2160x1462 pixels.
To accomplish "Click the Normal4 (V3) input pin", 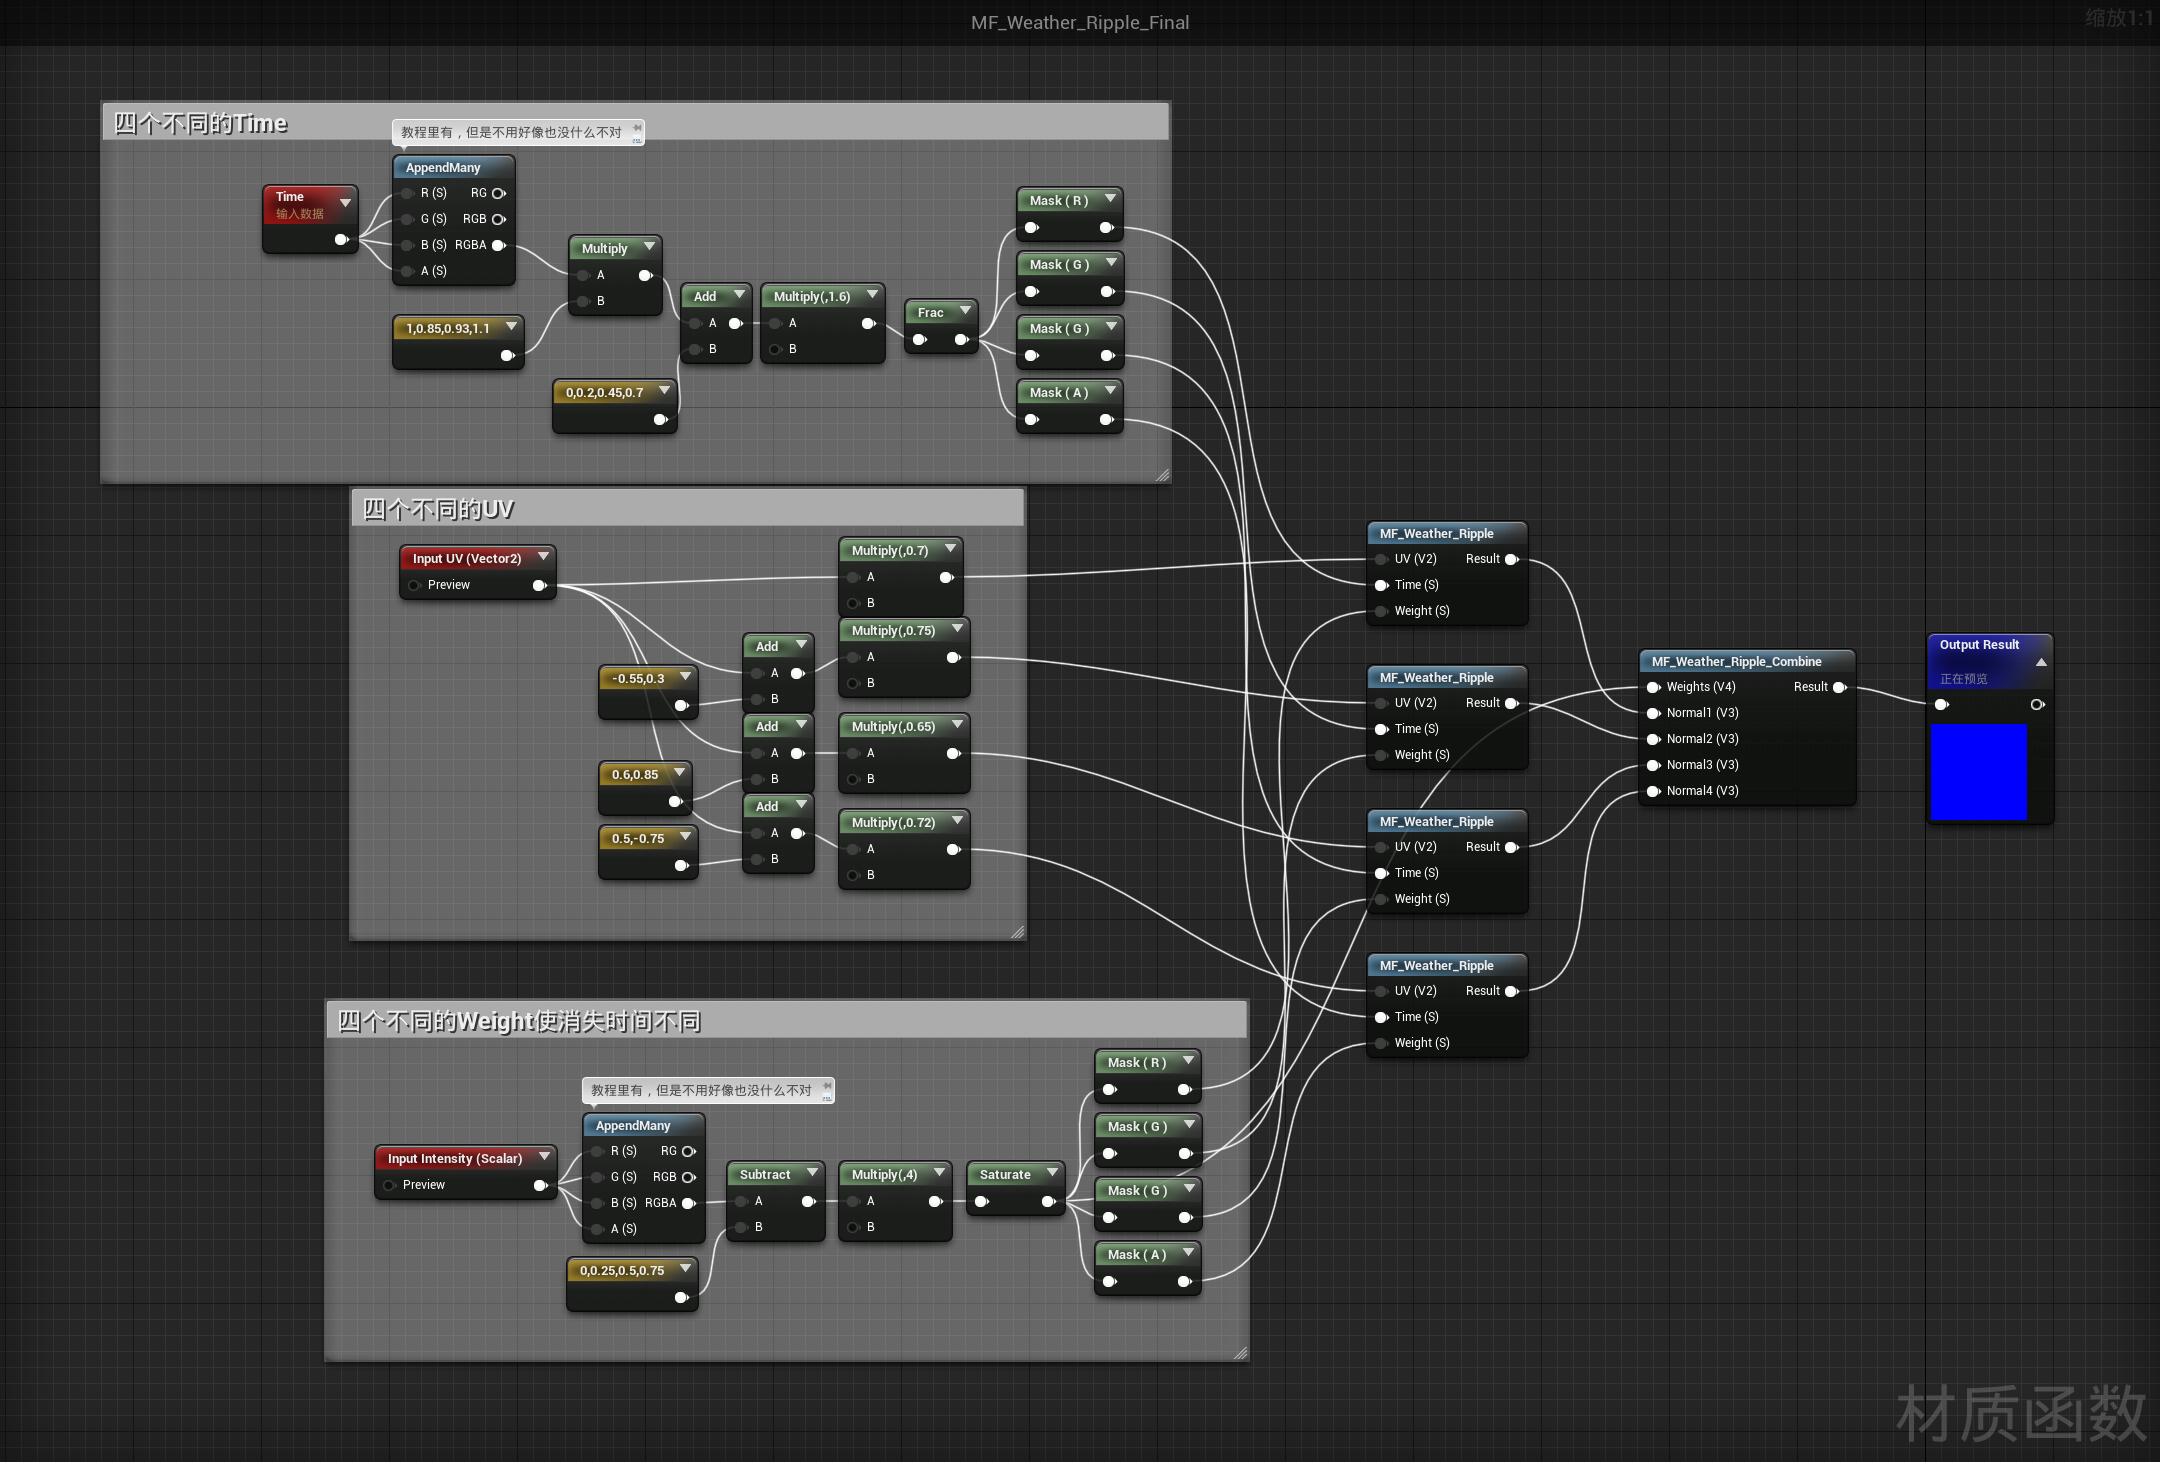I will (x=1654, y=791).
